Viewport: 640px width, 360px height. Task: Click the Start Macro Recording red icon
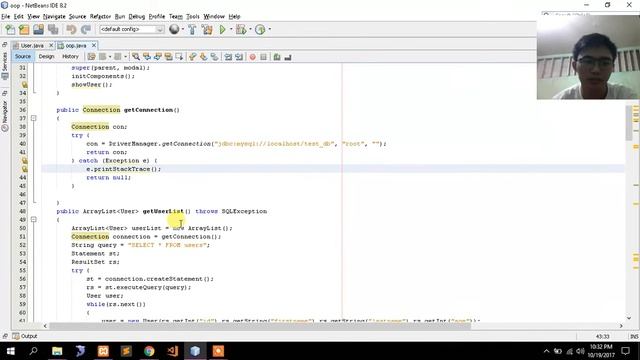(x=253, y=57)
